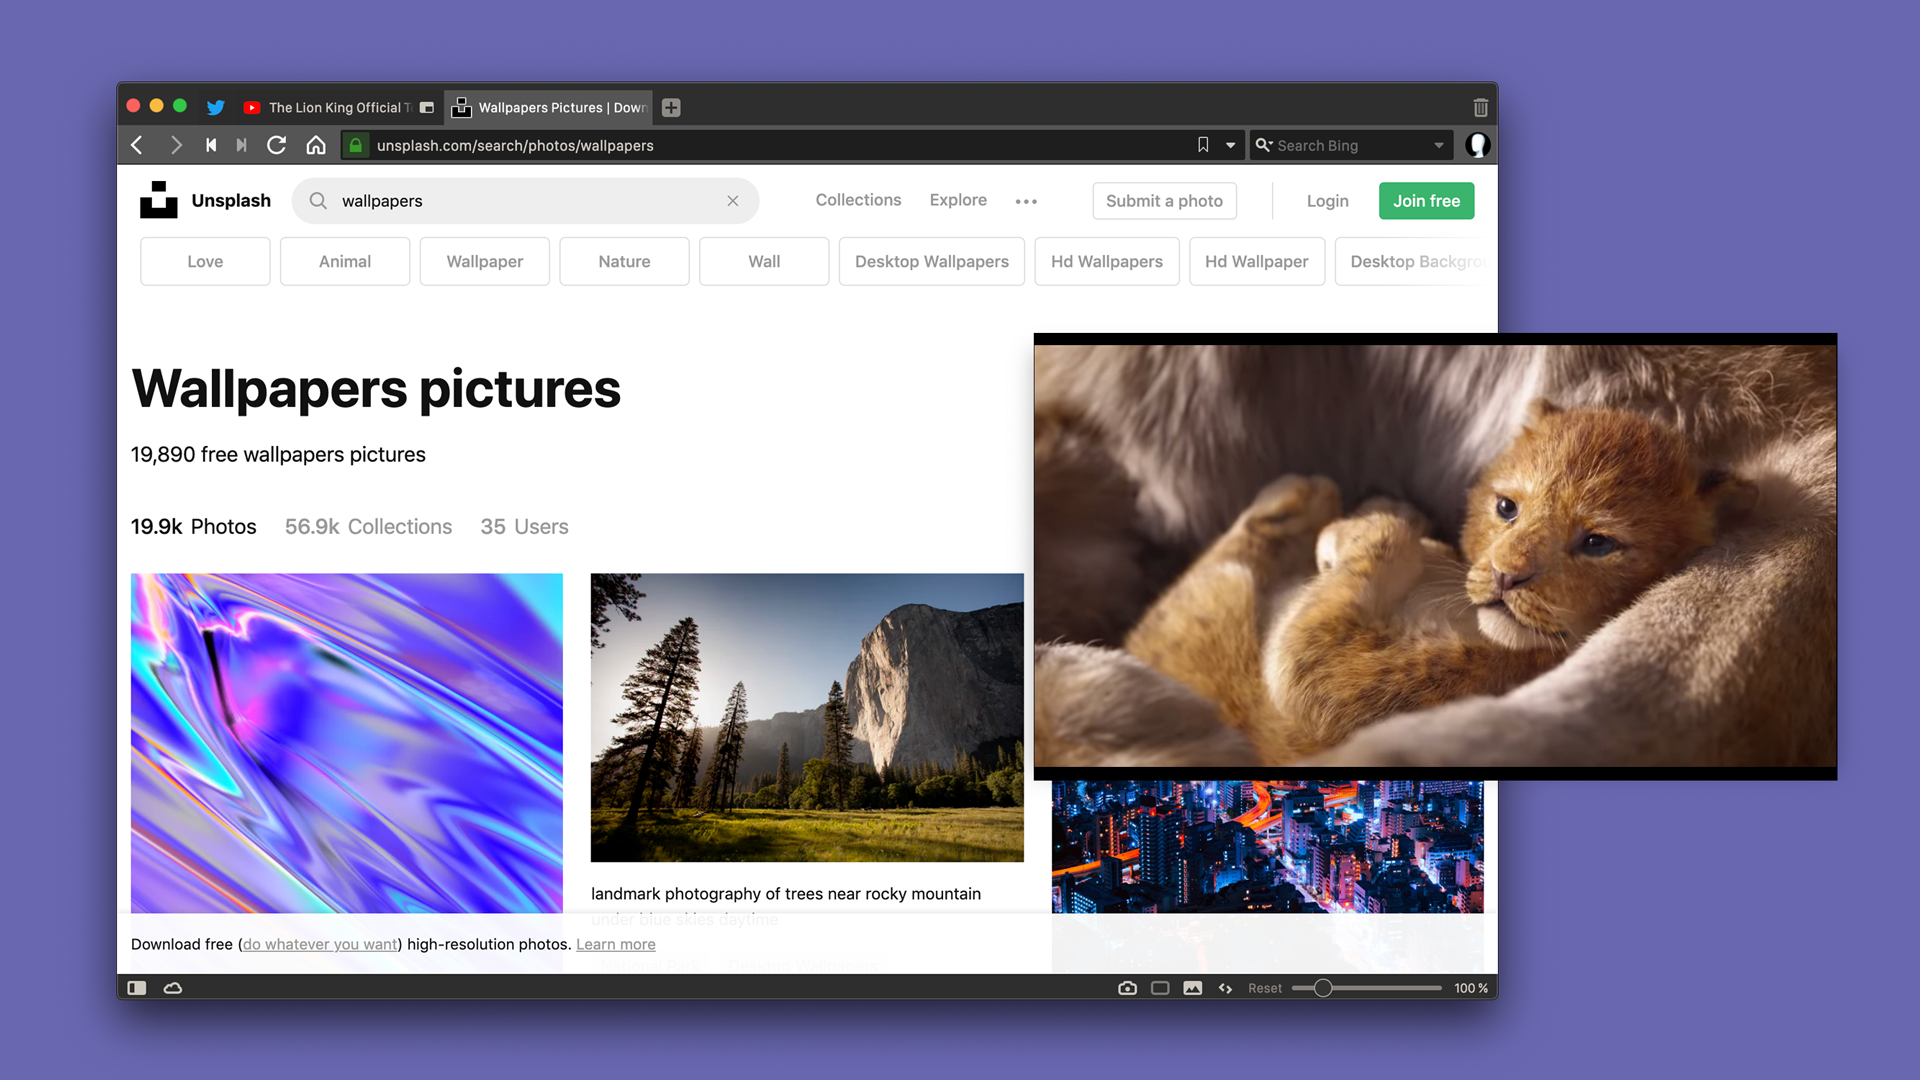Click the search engine magnifier icon
The height and width of the screenshot is (1080, 1920).
click(x=1264, y=145)
